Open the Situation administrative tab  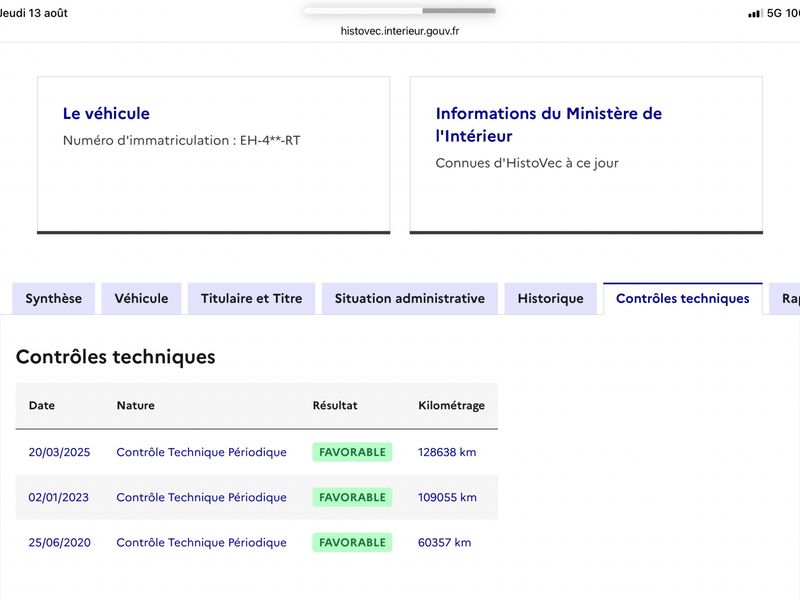410,298
